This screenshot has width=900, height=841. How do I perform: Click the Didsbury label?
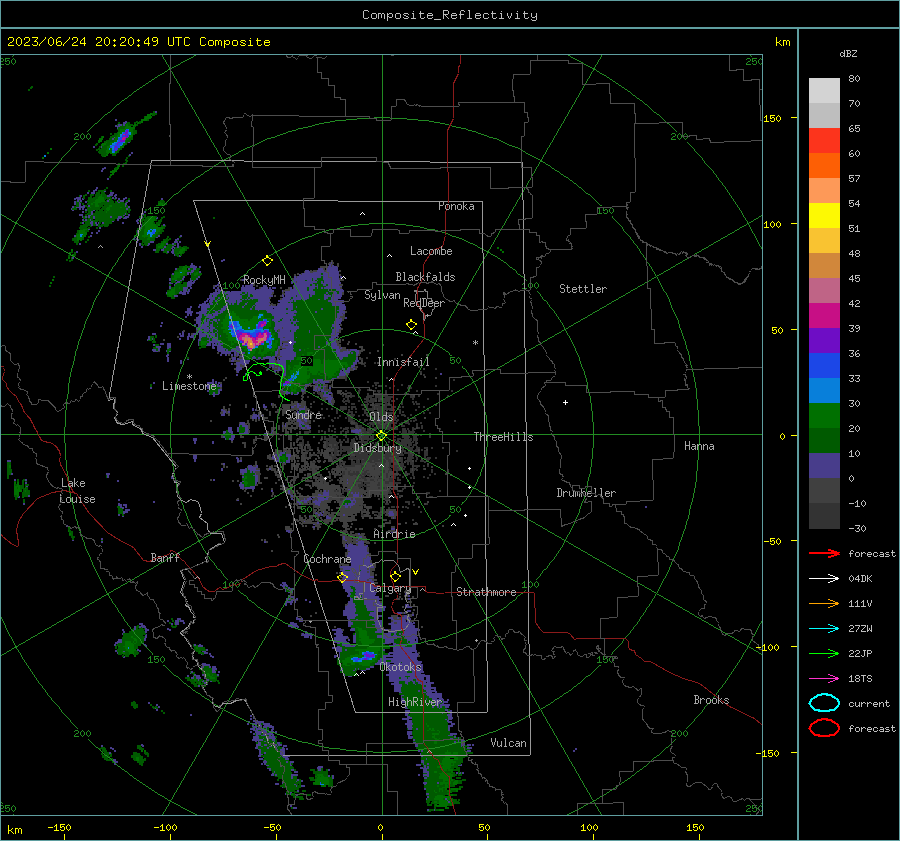pos(377,448)
